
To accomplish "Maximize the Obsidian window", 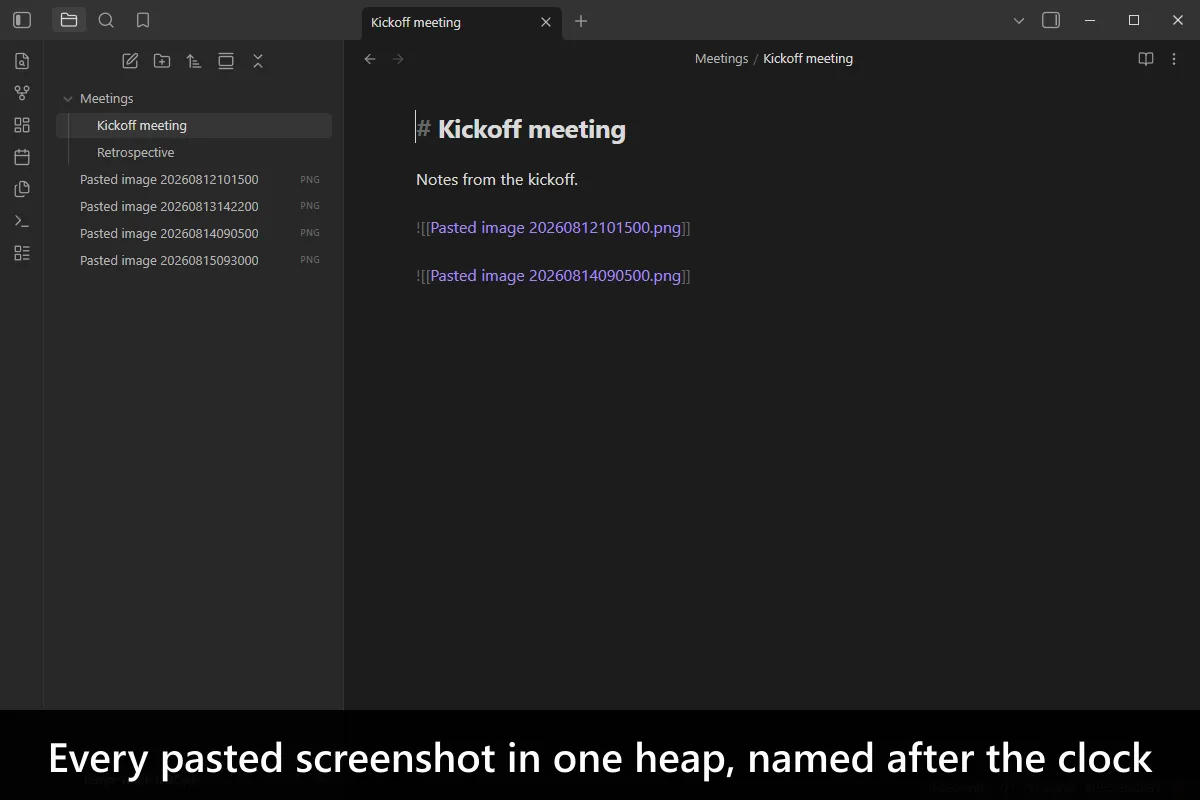I will 1134,20.
